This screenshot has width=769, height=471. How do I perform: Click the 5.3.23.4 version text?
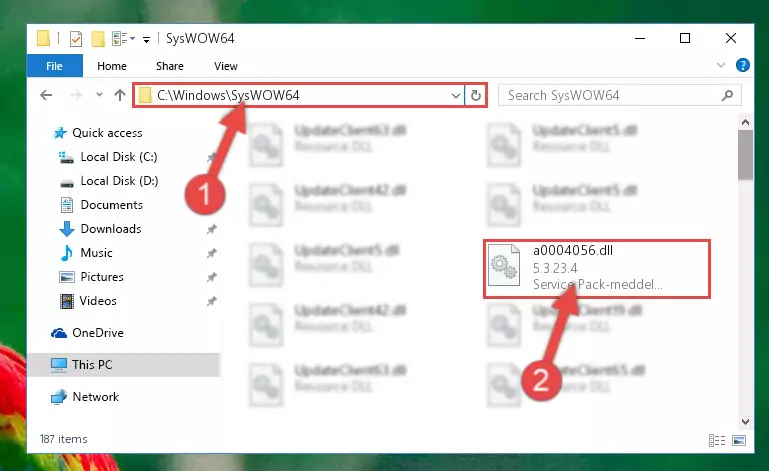(555, 268)
